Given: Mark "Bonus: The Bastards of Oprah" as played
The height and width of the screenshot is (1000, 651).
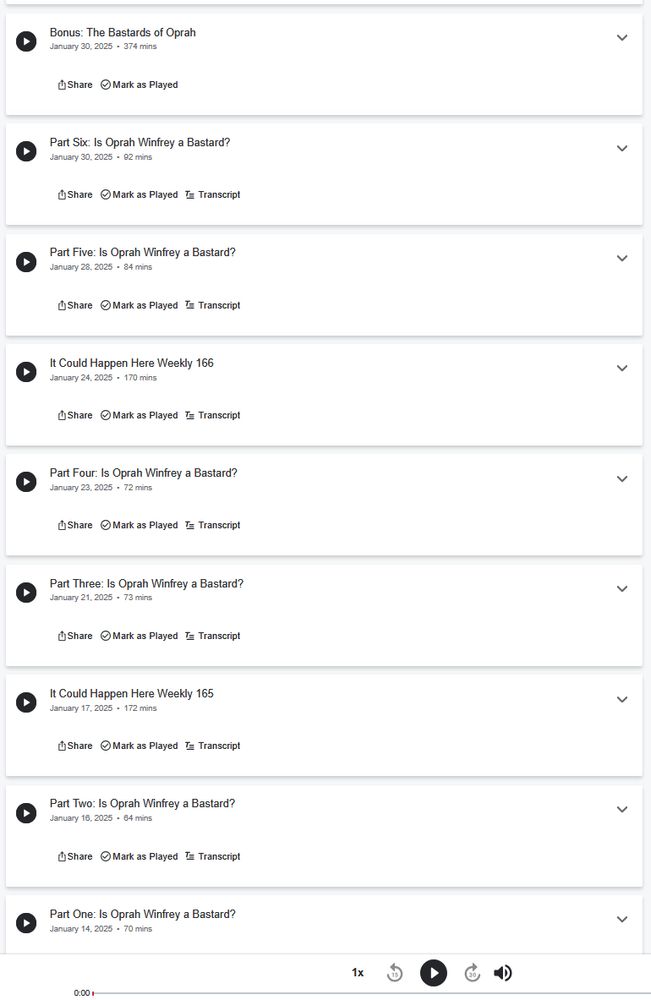Looking at the screenshot, I should 139,84.
